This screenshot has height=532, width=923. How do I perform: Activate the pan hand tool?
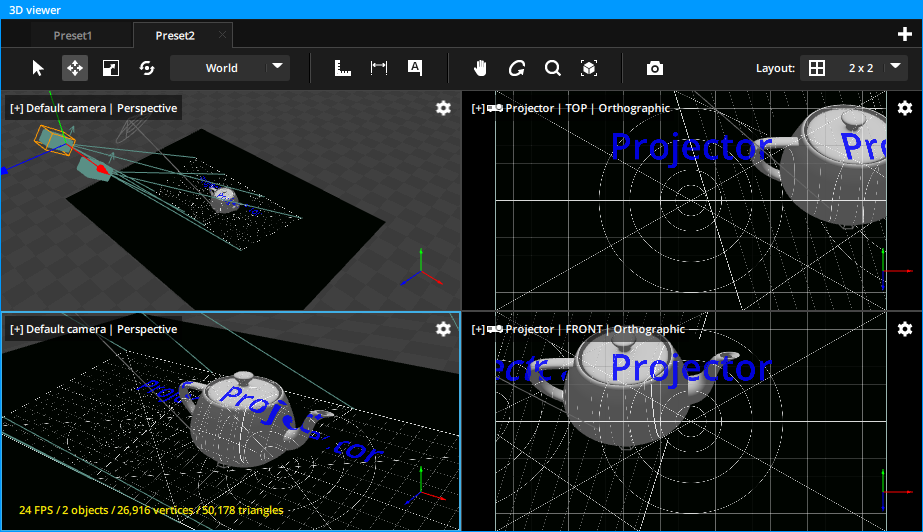480,68
